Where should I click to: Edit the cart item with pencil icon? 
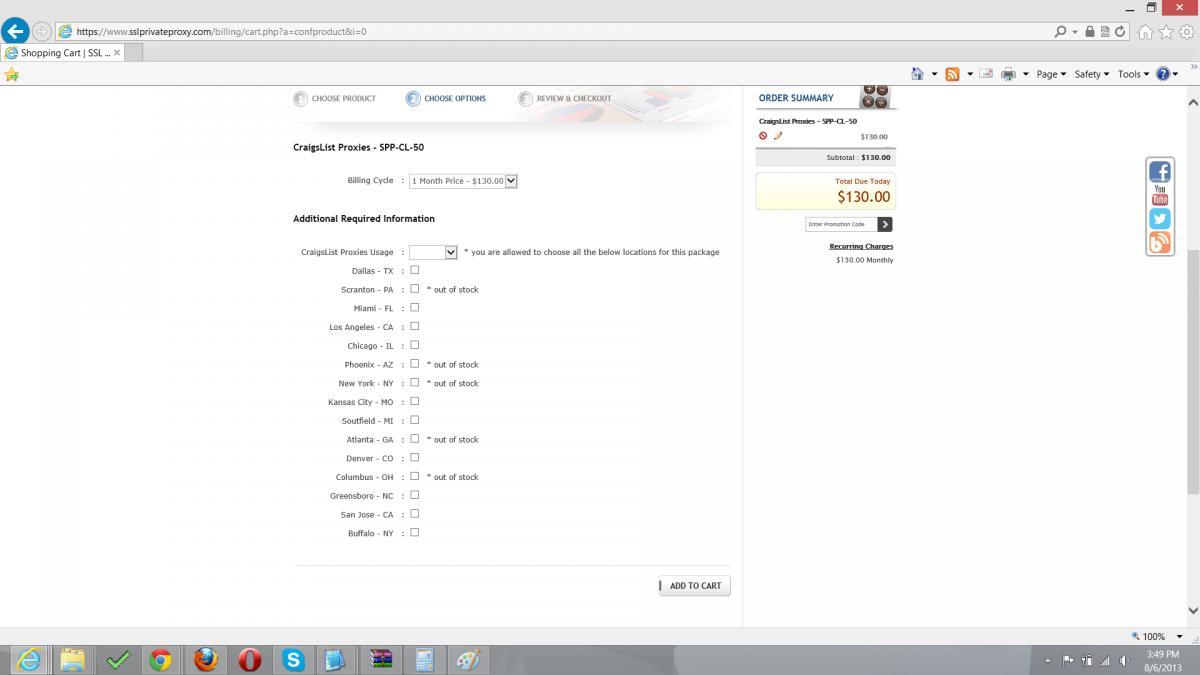pyautogui.click(x=778, y=136)
